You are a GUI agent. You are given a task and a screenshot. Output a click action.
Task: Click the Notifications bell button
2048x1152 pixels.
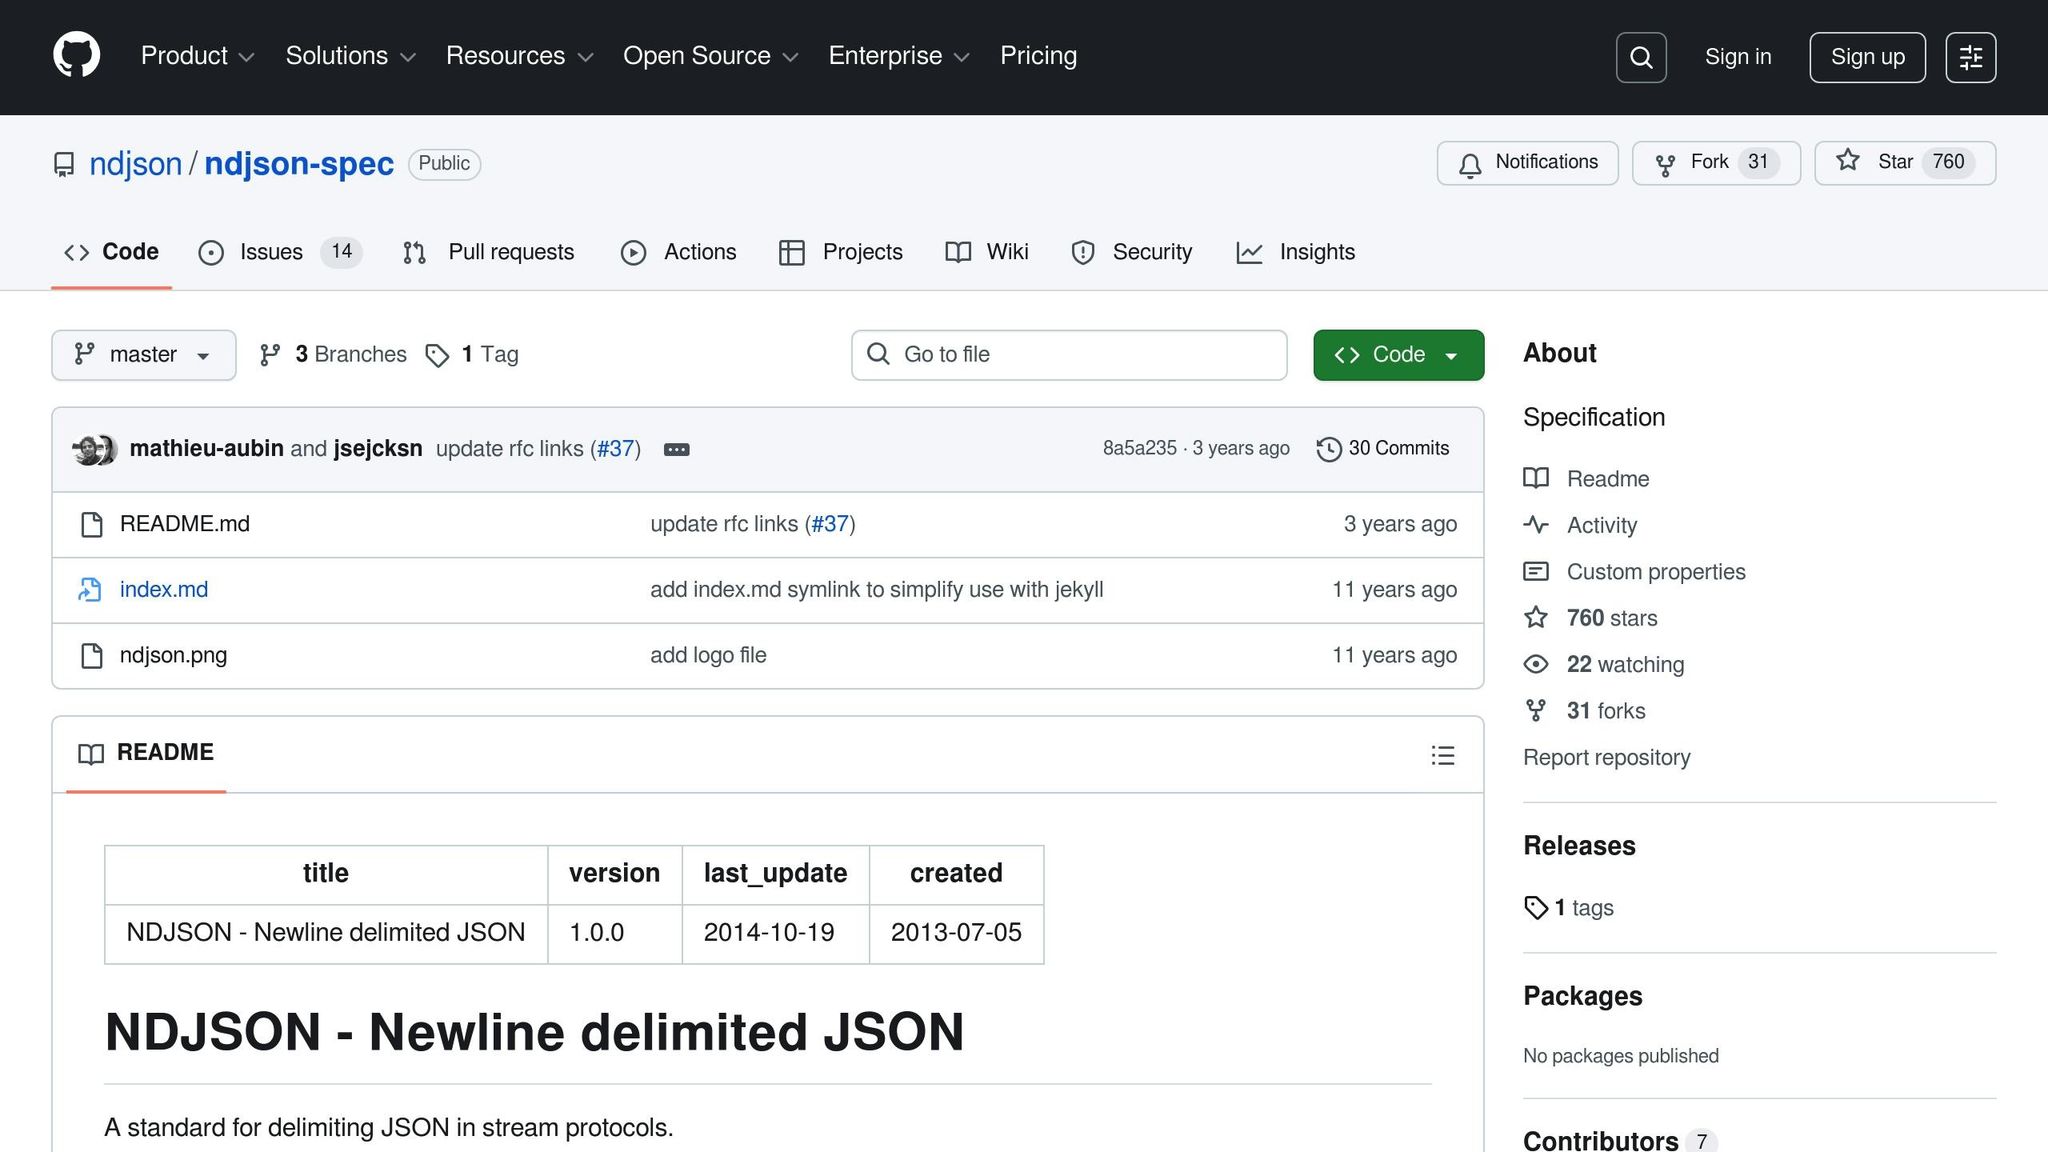point(1528,163)
